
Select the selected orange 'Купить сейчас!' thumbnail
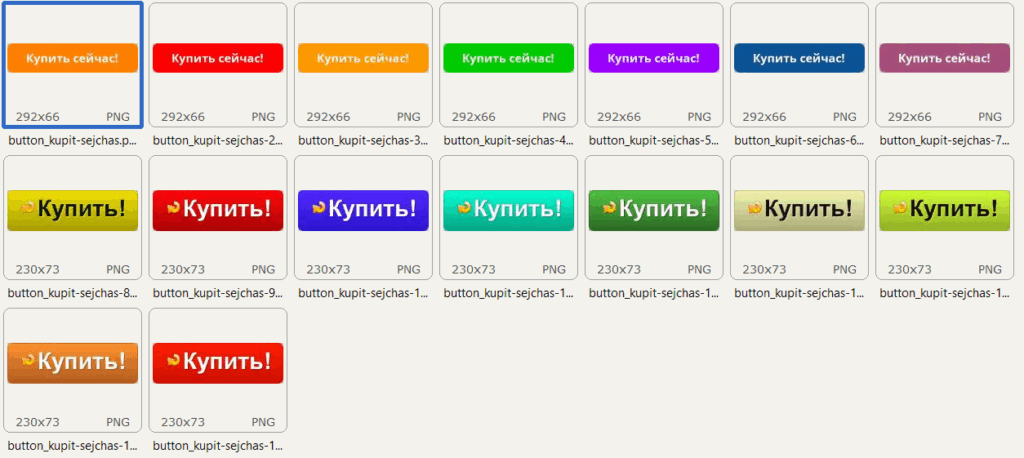pyautogui.click(x=72, y=58)
